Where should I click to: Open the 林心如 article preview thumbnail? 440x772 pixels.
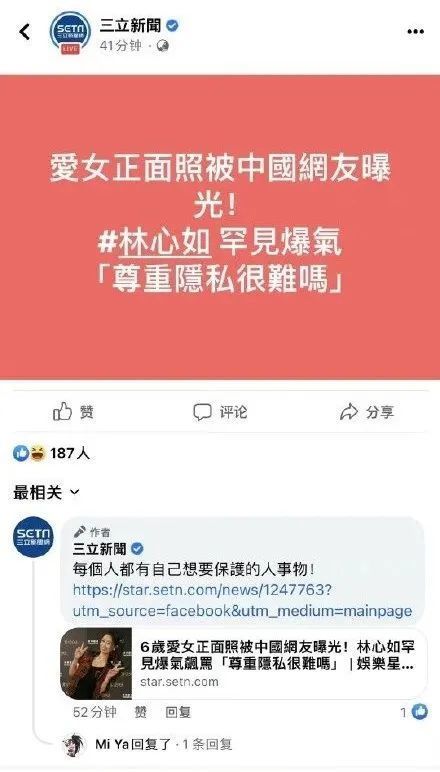coord(96,663)
